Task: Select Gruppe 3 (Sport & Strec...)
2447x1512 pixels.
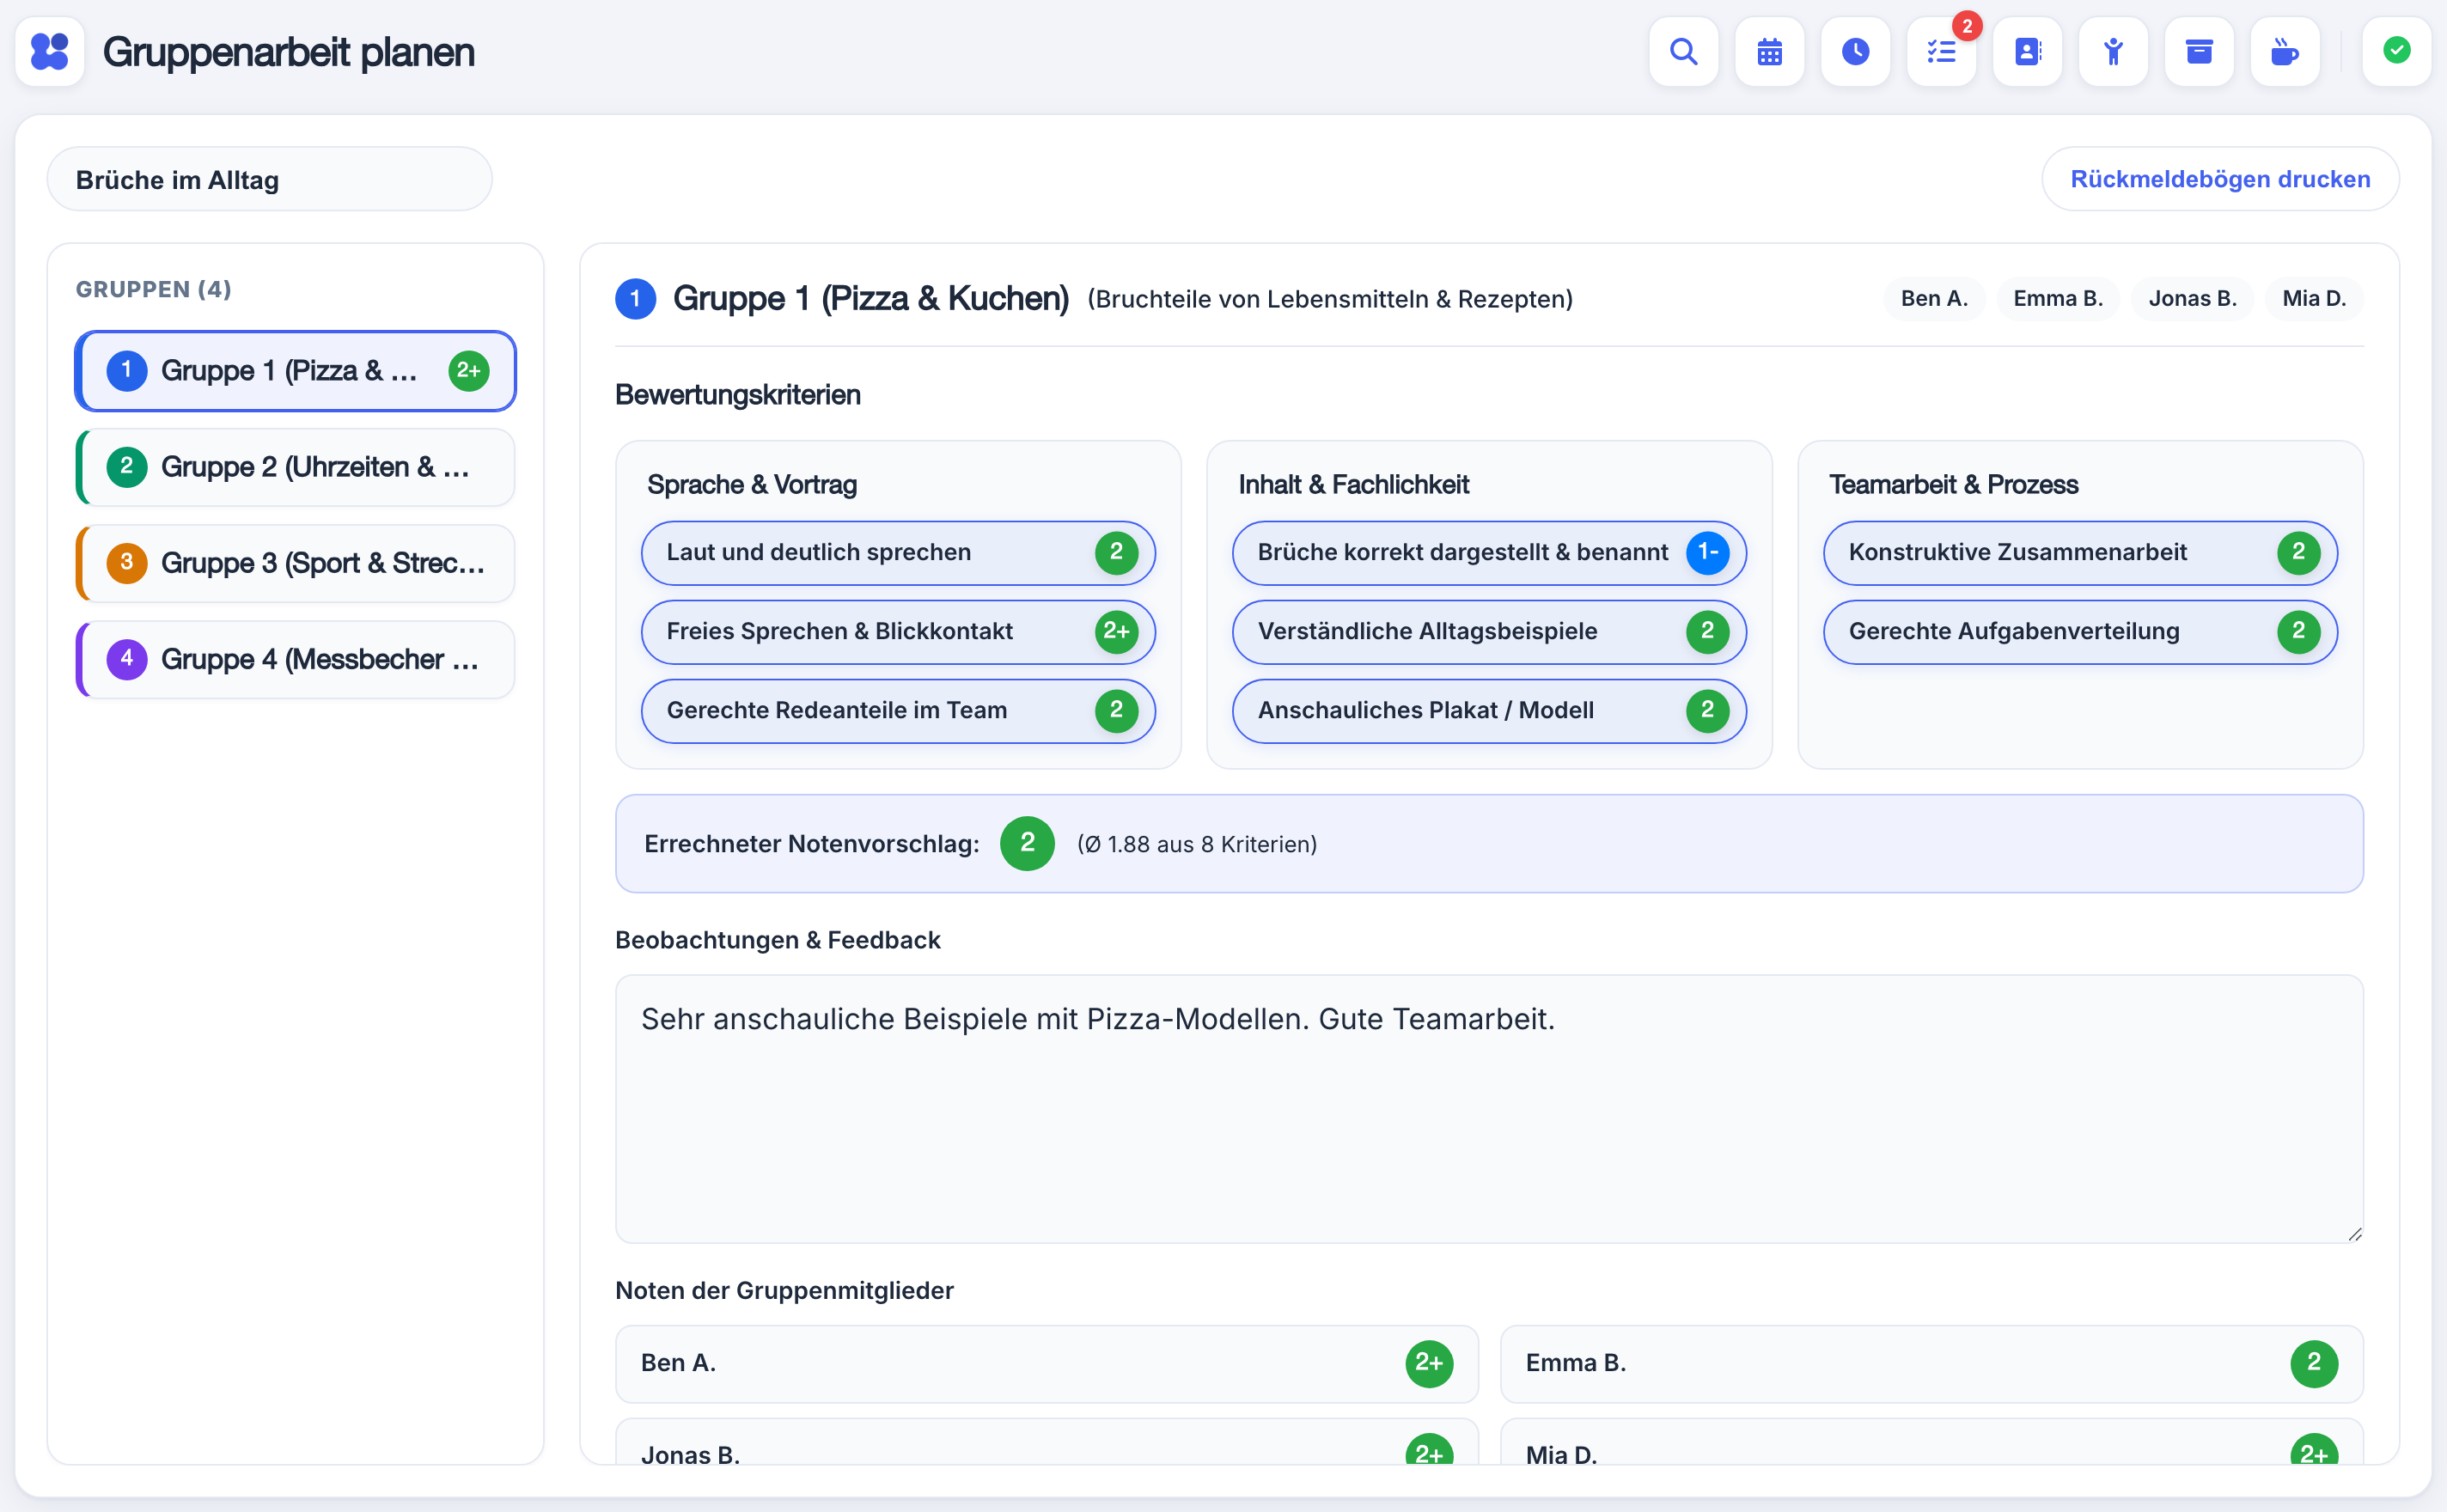Action: click(296, 563)
